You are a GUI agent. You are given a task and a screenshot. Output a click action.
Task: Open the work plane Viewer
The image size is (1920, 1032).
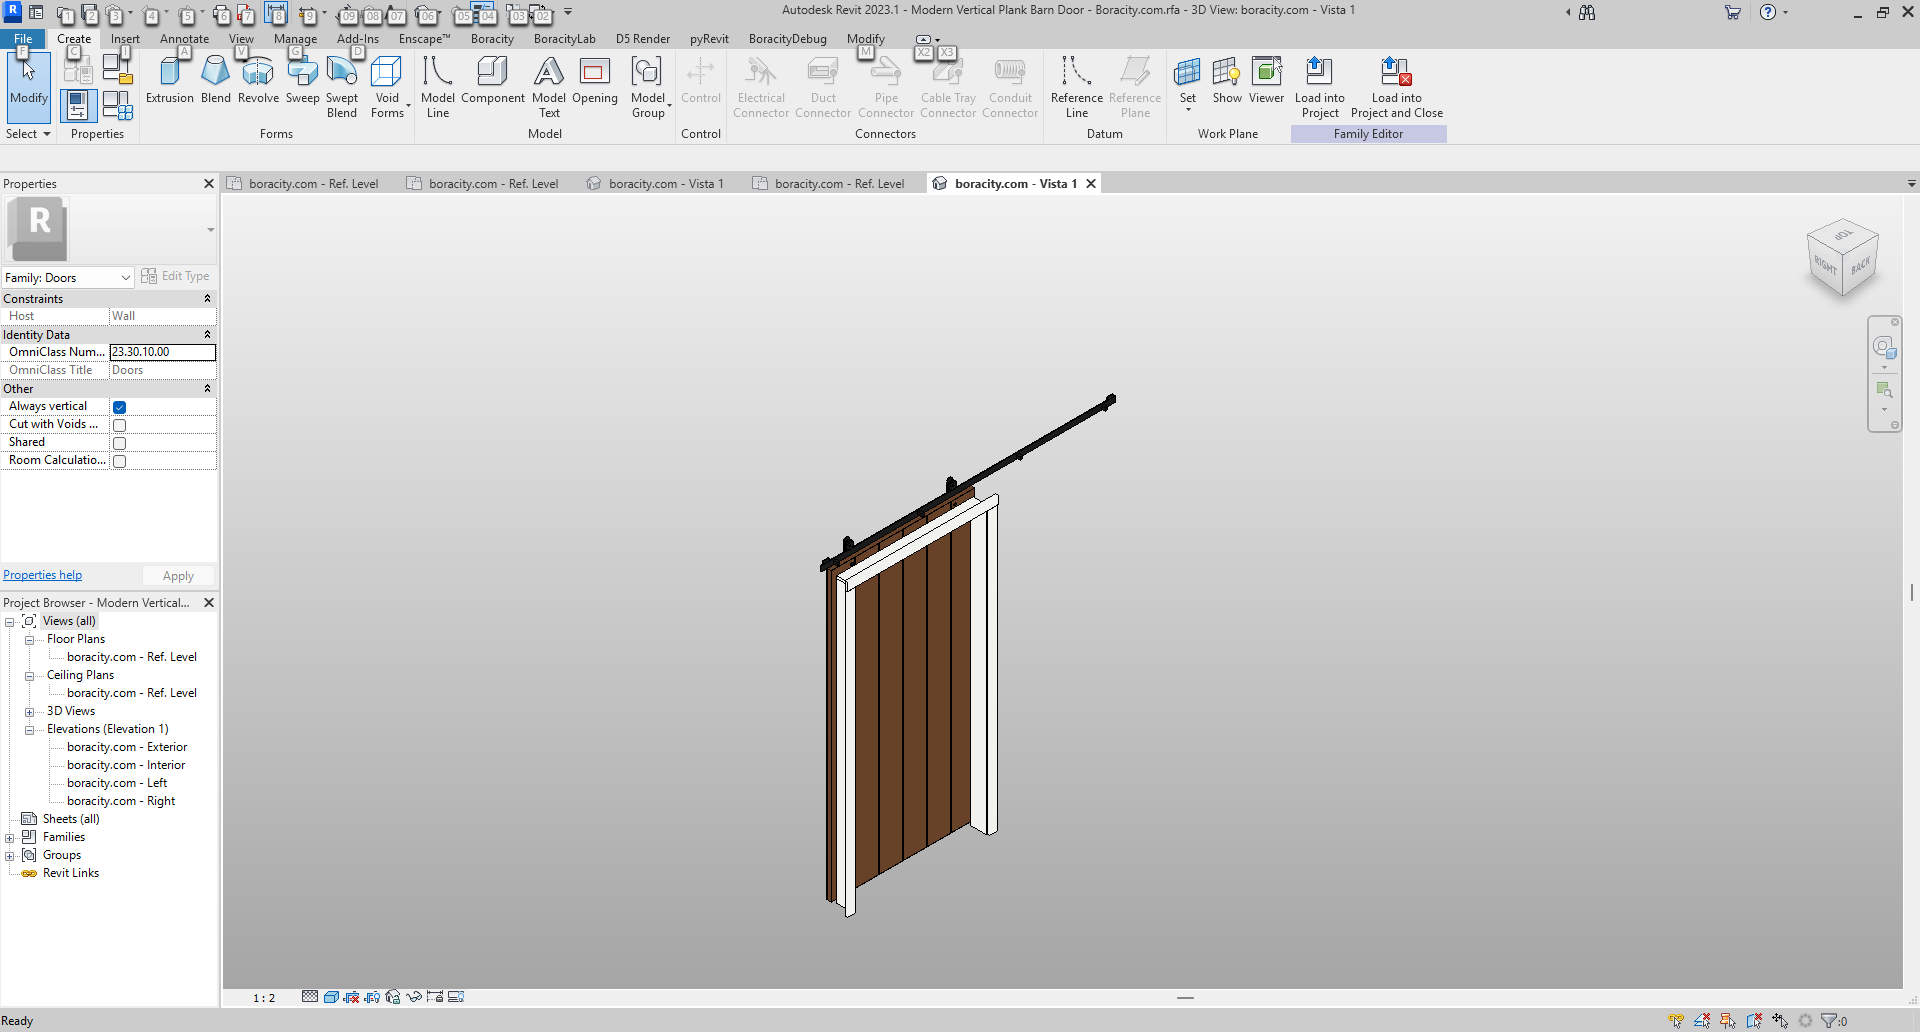pyautogui.click(x=1266, y=80)
